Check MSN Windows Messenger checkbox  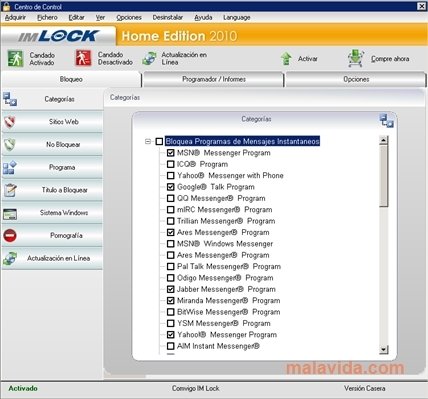click(171, 244)
